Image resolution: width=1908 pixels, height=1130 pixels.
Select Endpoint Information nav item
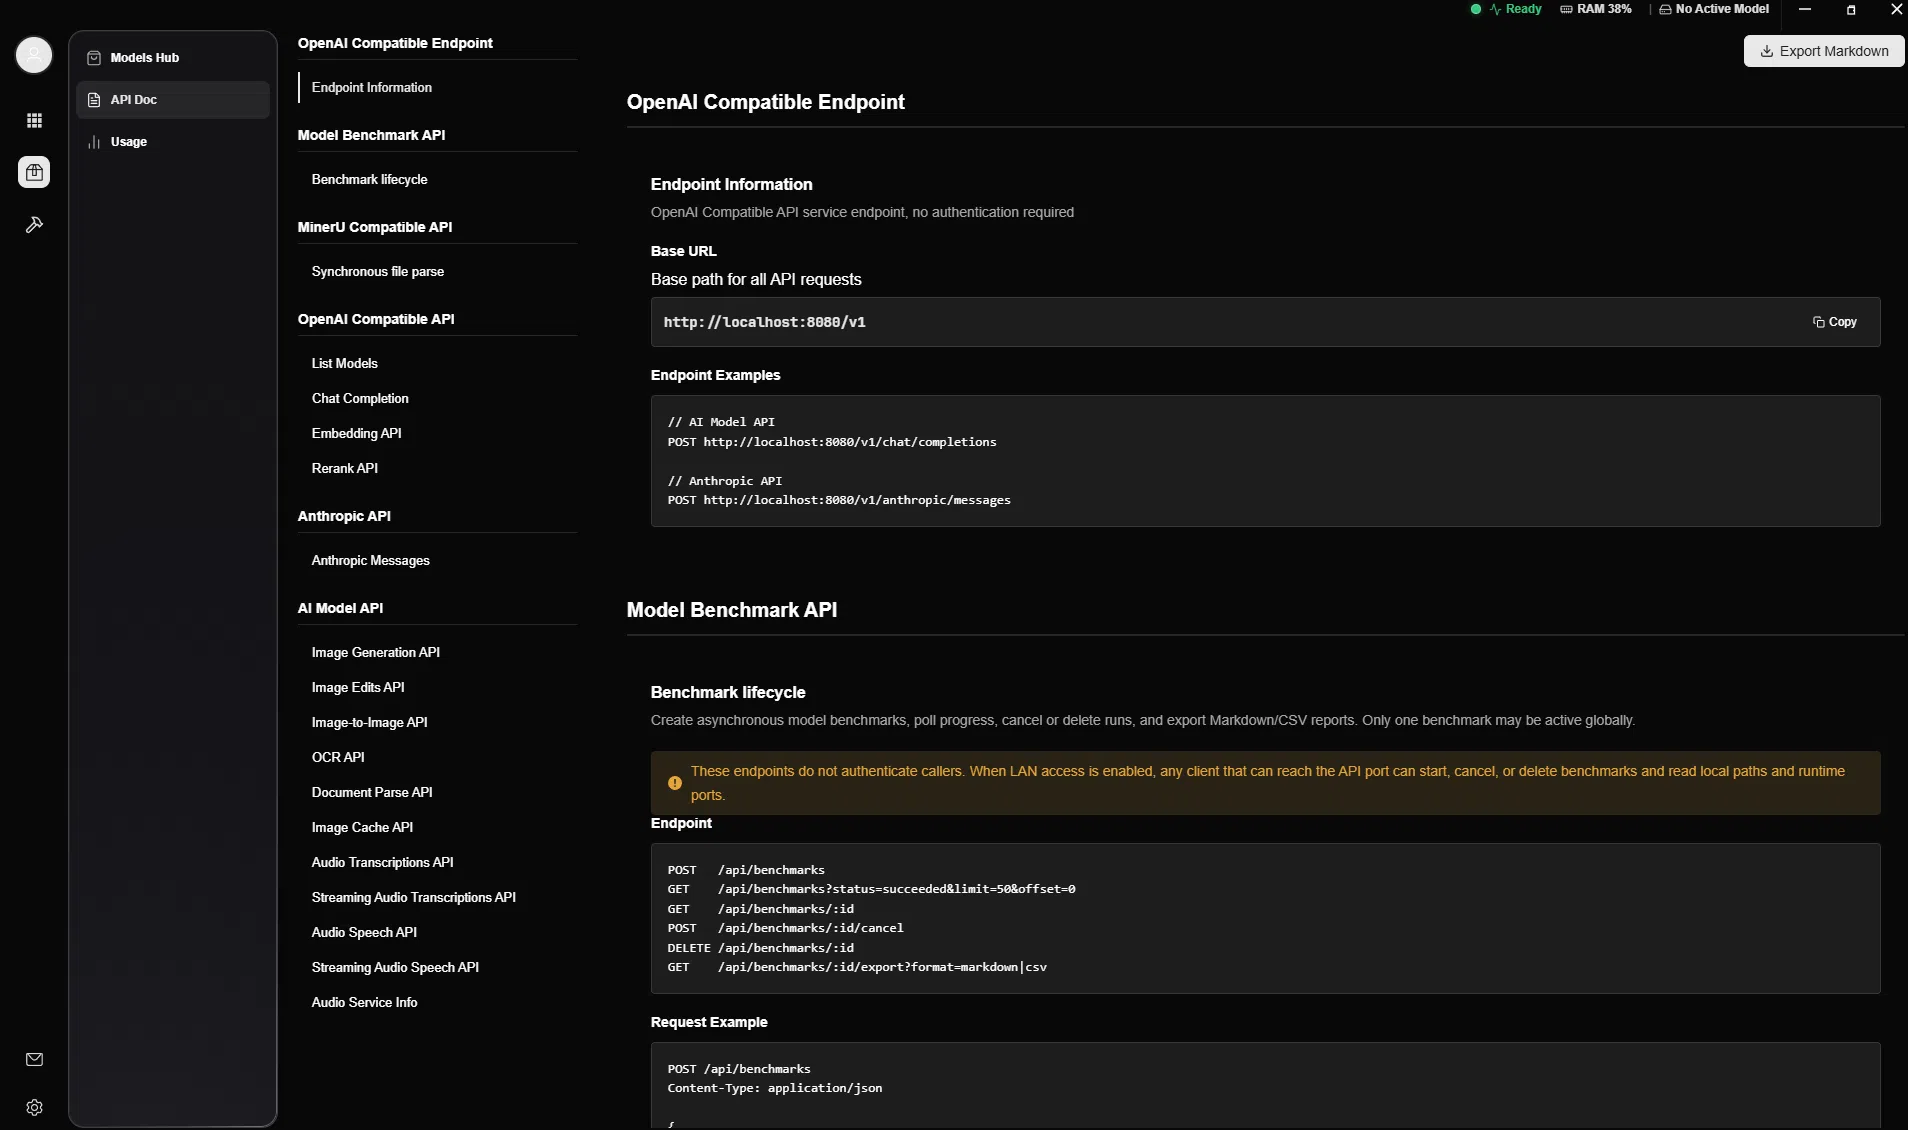pyautogui.click(x=371, y=87)
